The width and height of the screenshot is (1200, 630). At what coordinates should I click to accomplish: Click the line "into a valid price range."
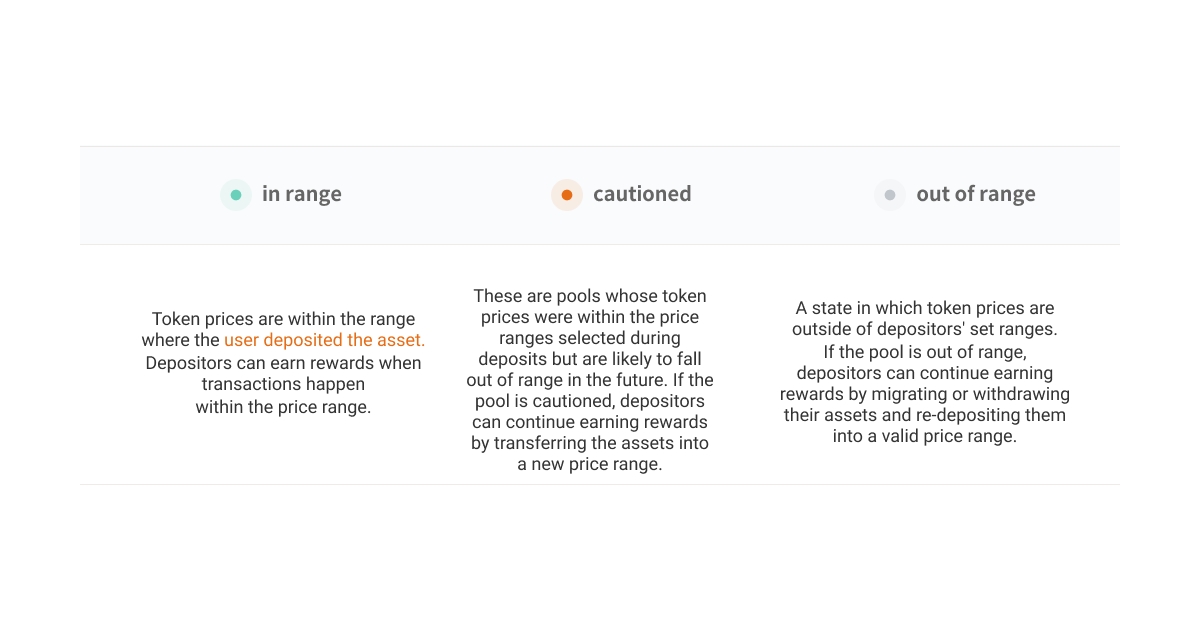[x=925, y=436]
